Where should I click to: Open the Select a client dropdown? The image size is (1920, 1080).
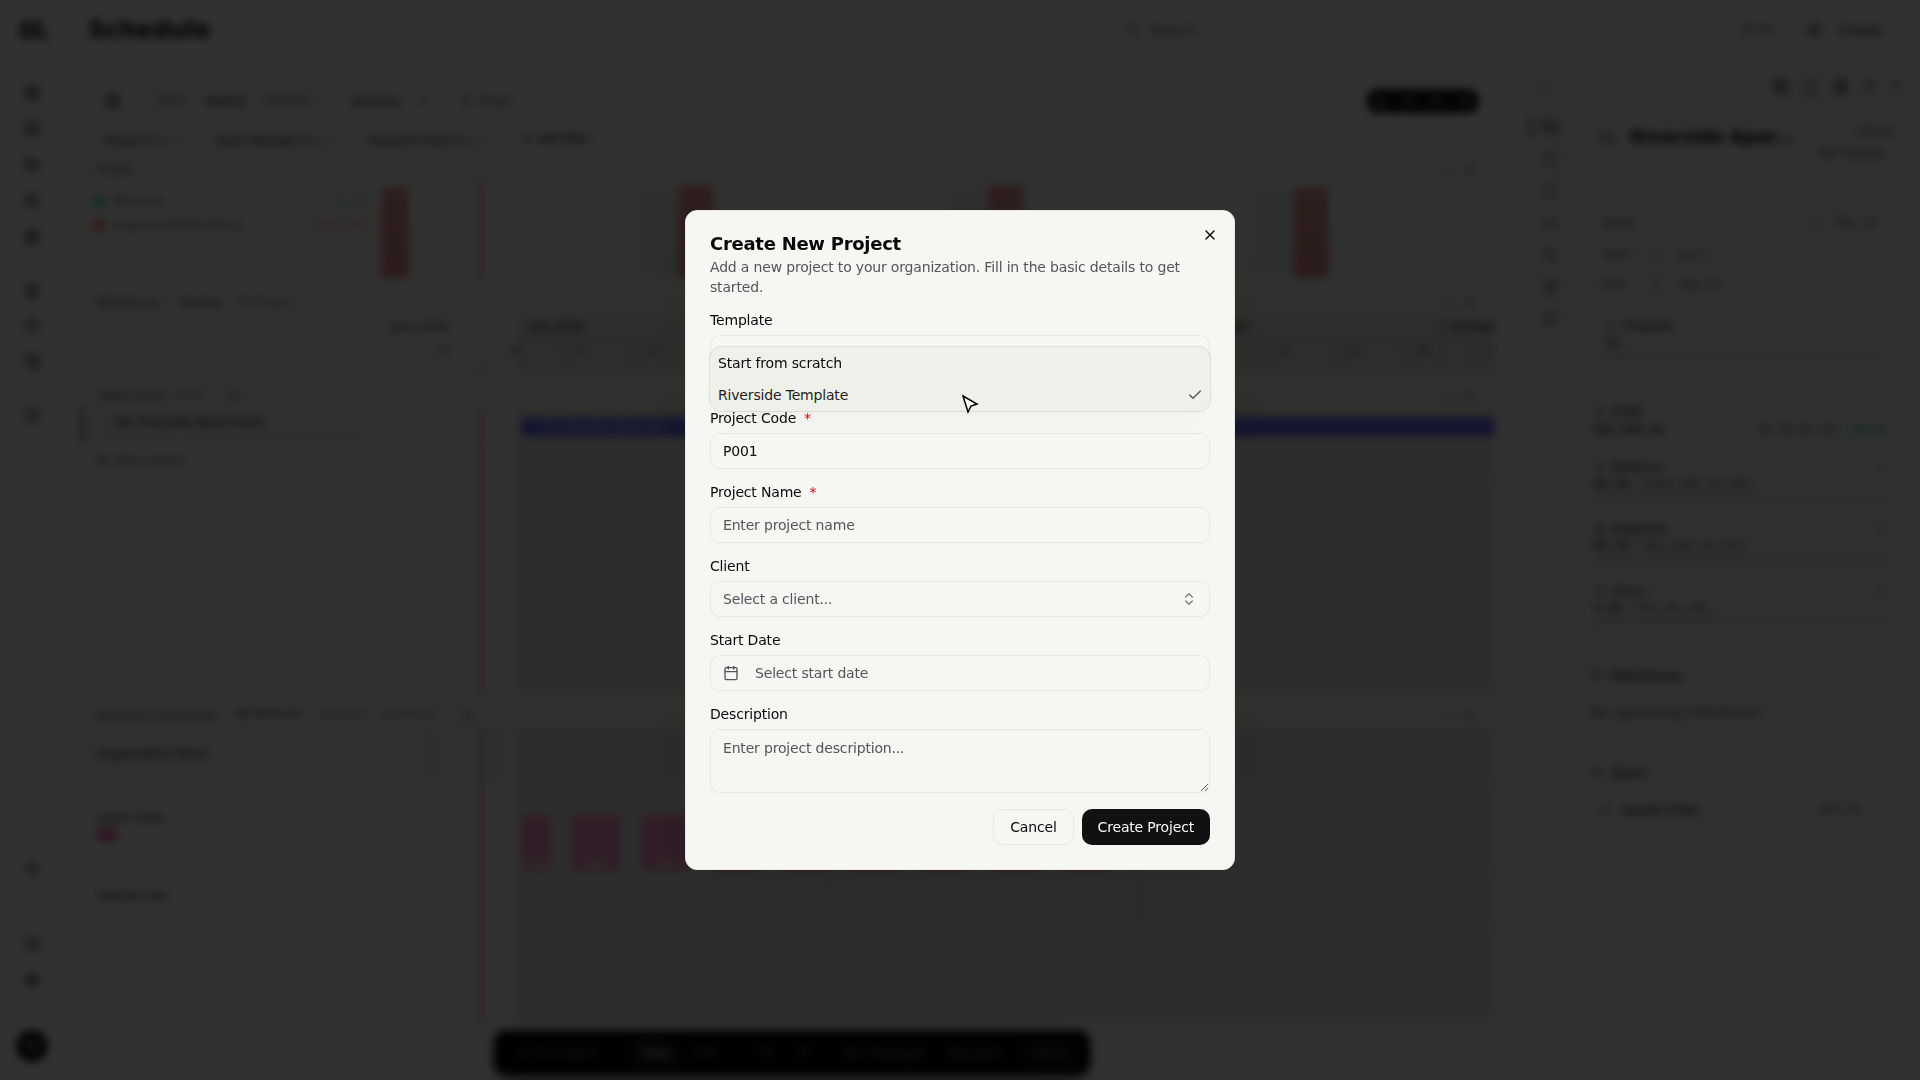point(960,599)
